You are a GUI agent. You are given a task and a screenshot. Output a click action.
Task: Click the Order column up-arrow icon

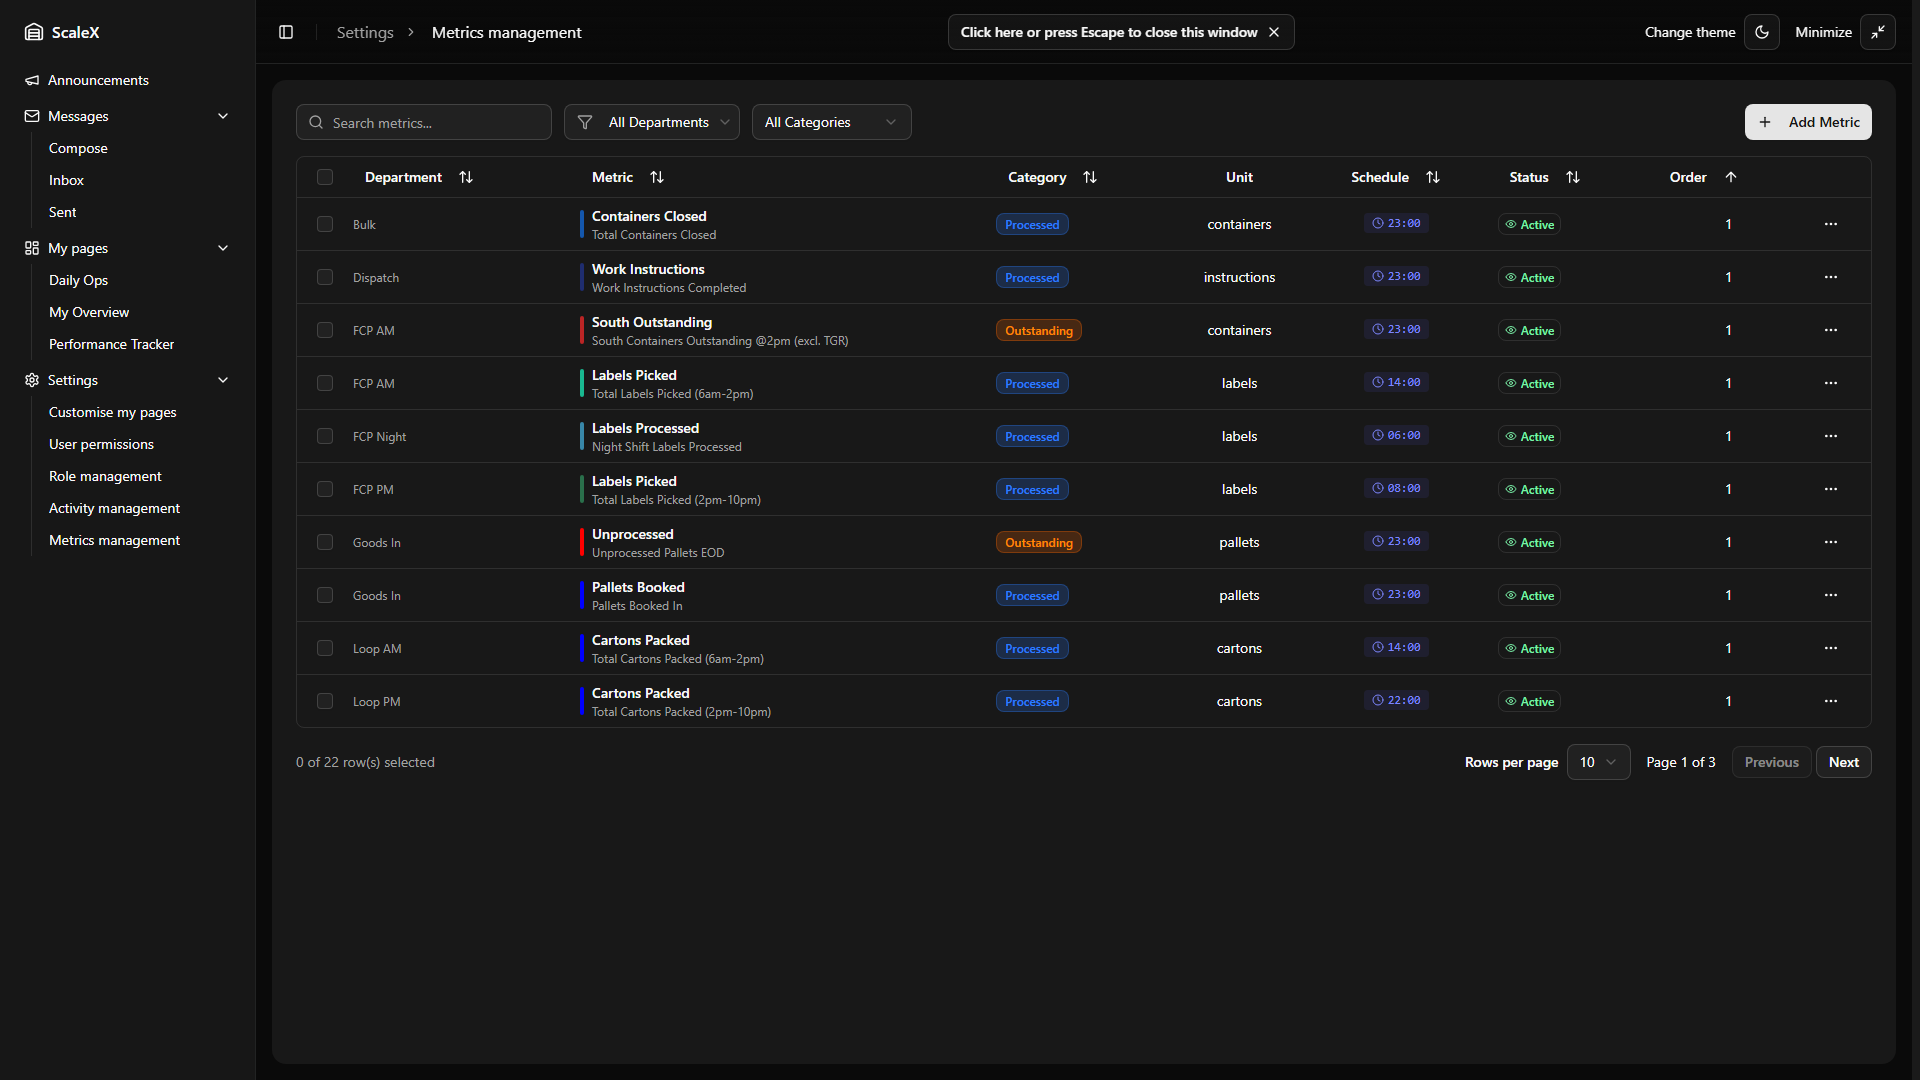coord(1731,177)
